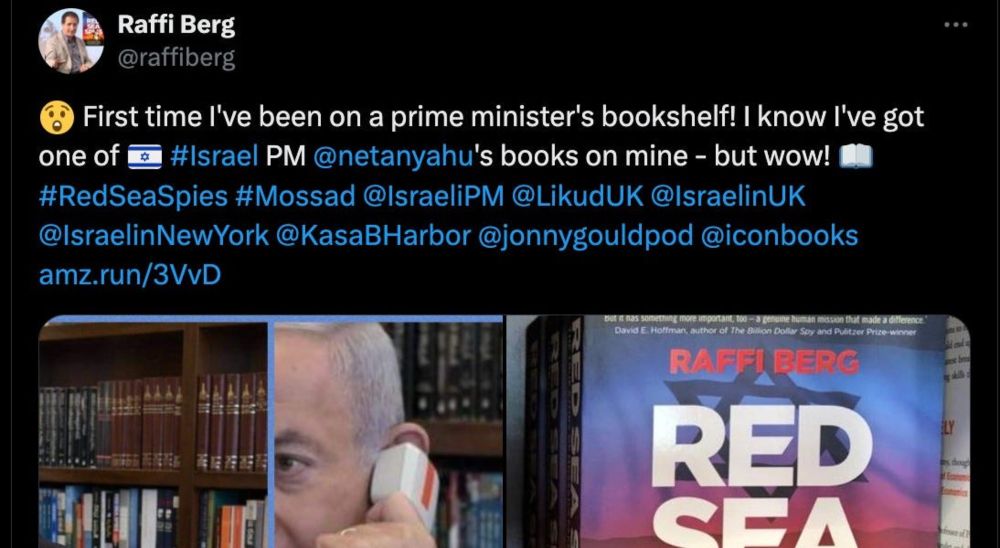
Task: Open the @jonnygouldpod mention
Action: (585, 236)
